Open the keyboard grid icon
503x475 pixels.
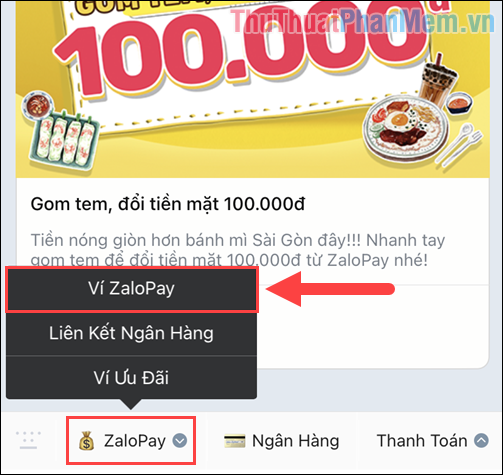coord(28,440)
